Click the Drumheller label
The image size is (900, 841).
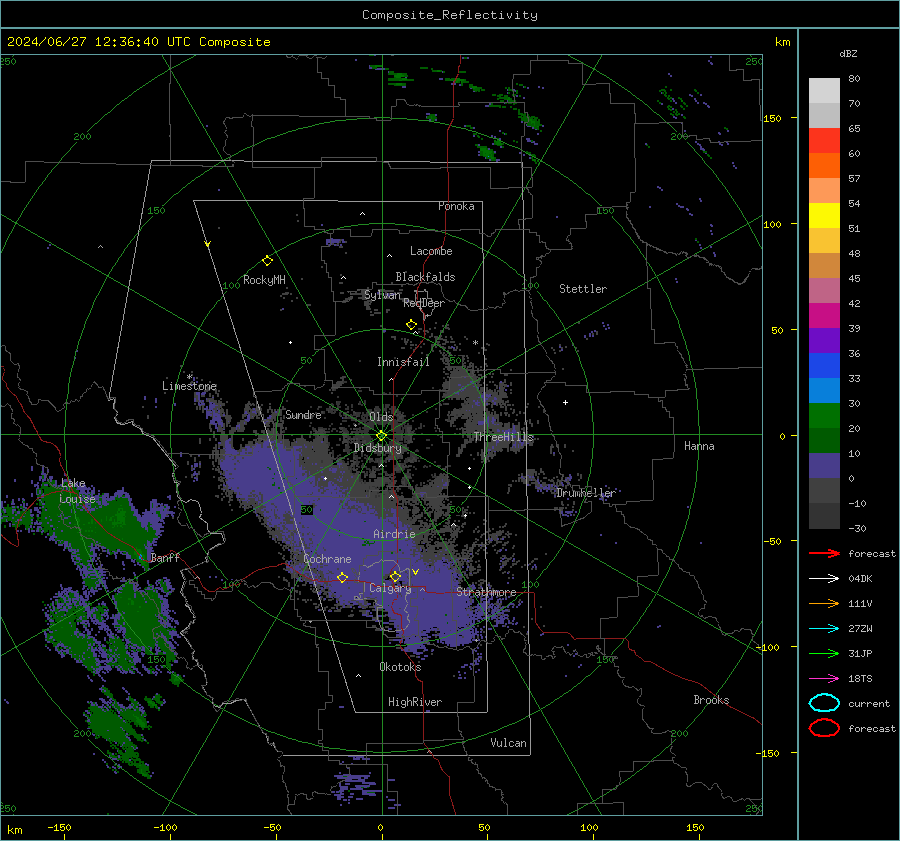586,493
